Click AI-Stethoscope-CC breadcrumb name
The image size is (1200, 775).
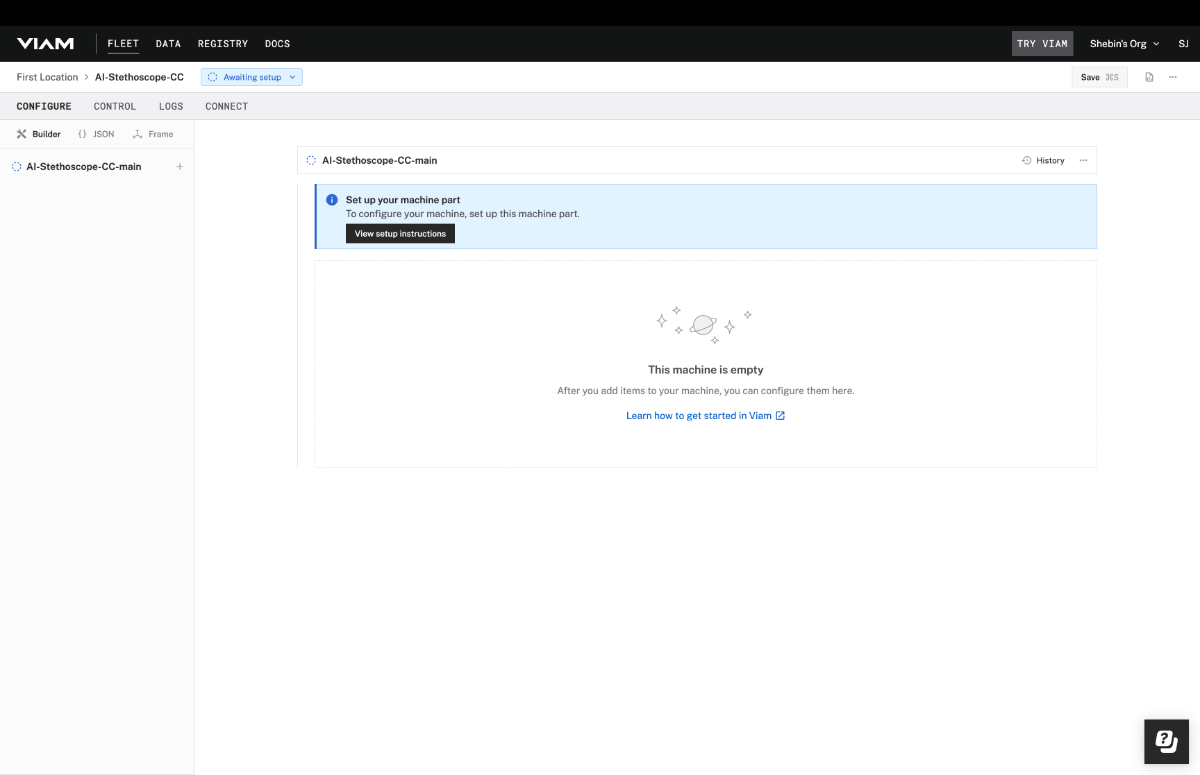(x=139, y=77)
